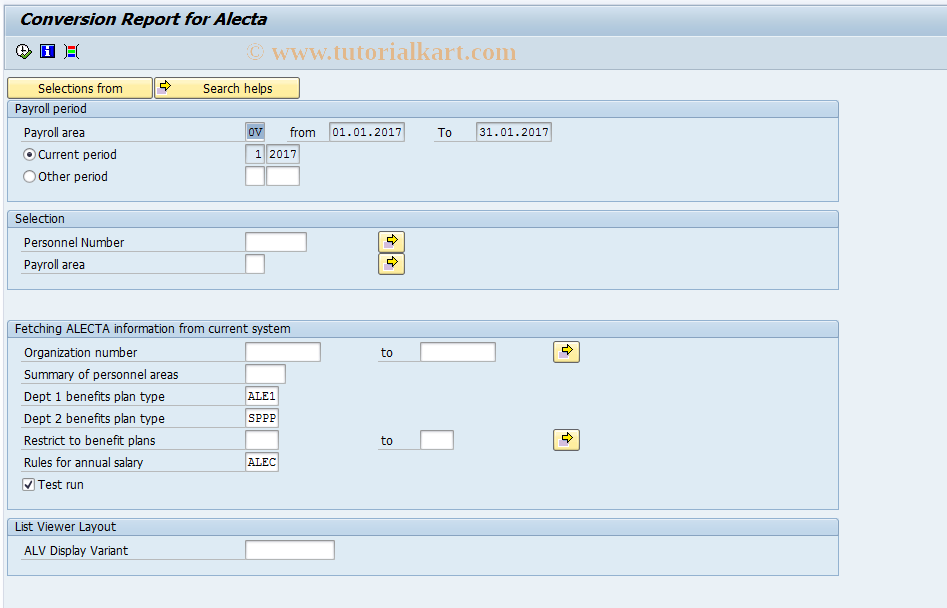The image size is (947, 608).
Task: Click the Summary of personnel areas field
Action: click(265, 374)
